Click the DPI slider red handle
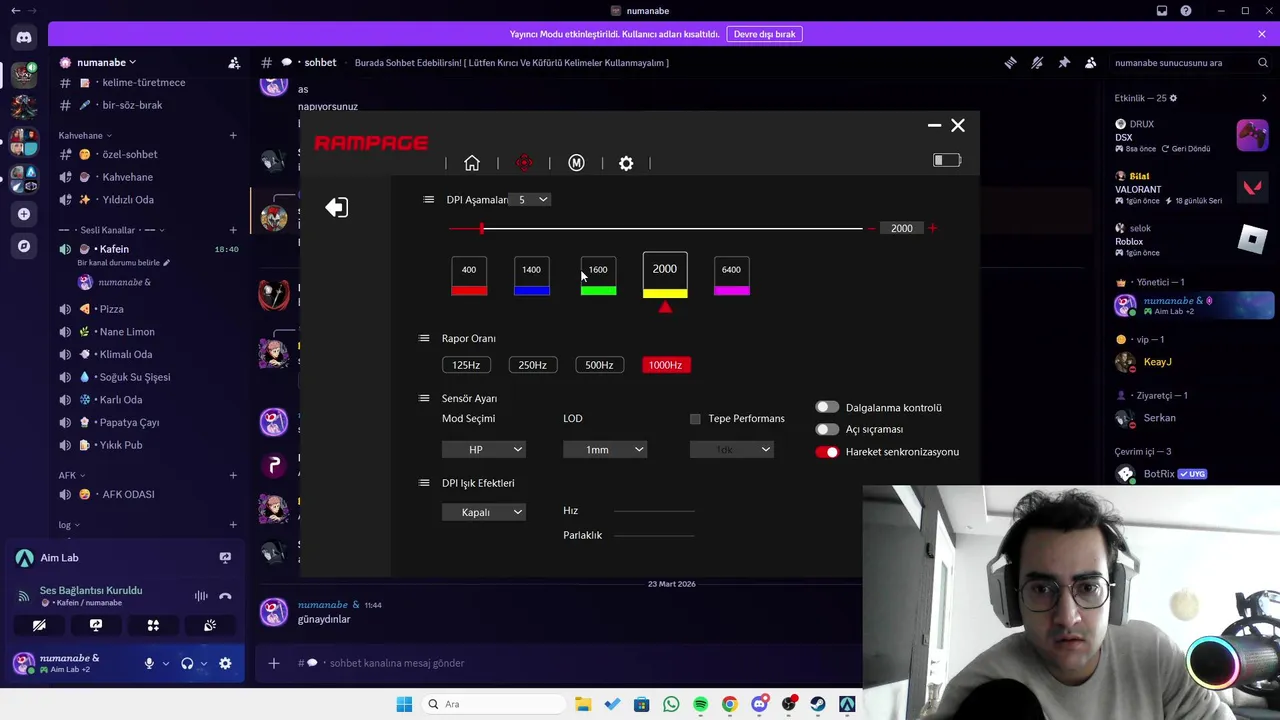This screenshot has width=1280, height=720. tap(481, 228)
